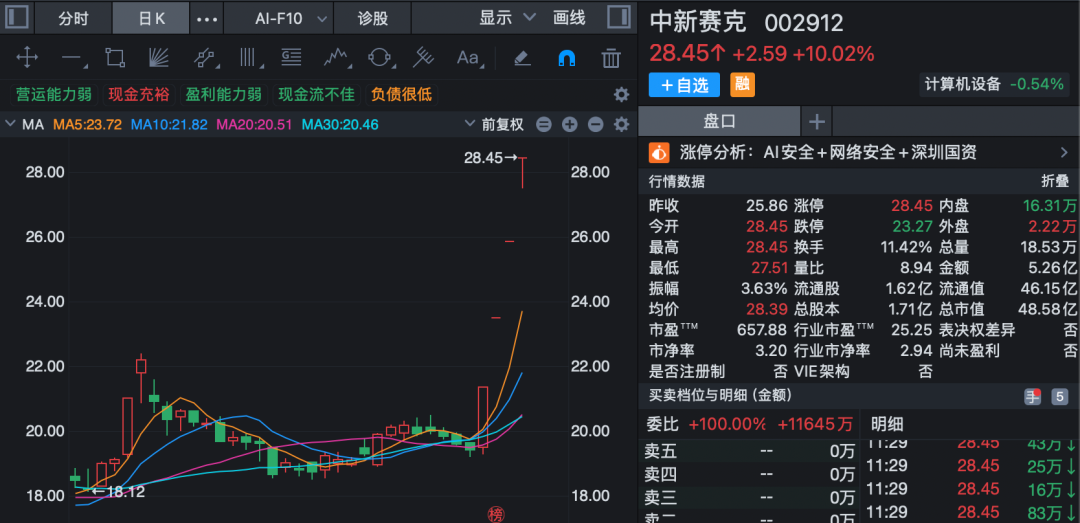Click the 现金流不佳 tag
The image size is (1080, 523).
(x=316, y=94)
